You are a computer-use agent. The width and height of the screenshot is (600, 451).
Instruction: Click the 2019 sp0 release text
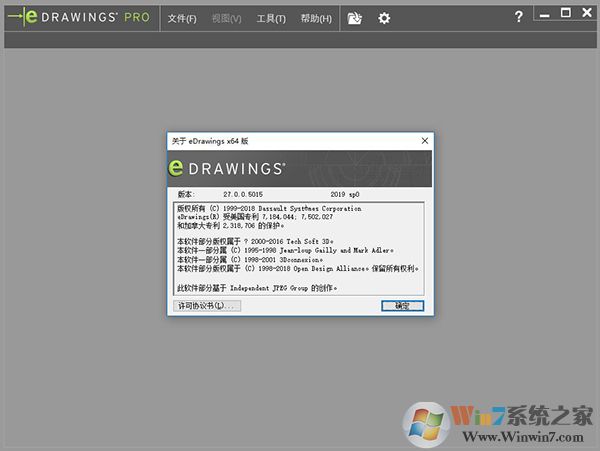click(345, 194)
